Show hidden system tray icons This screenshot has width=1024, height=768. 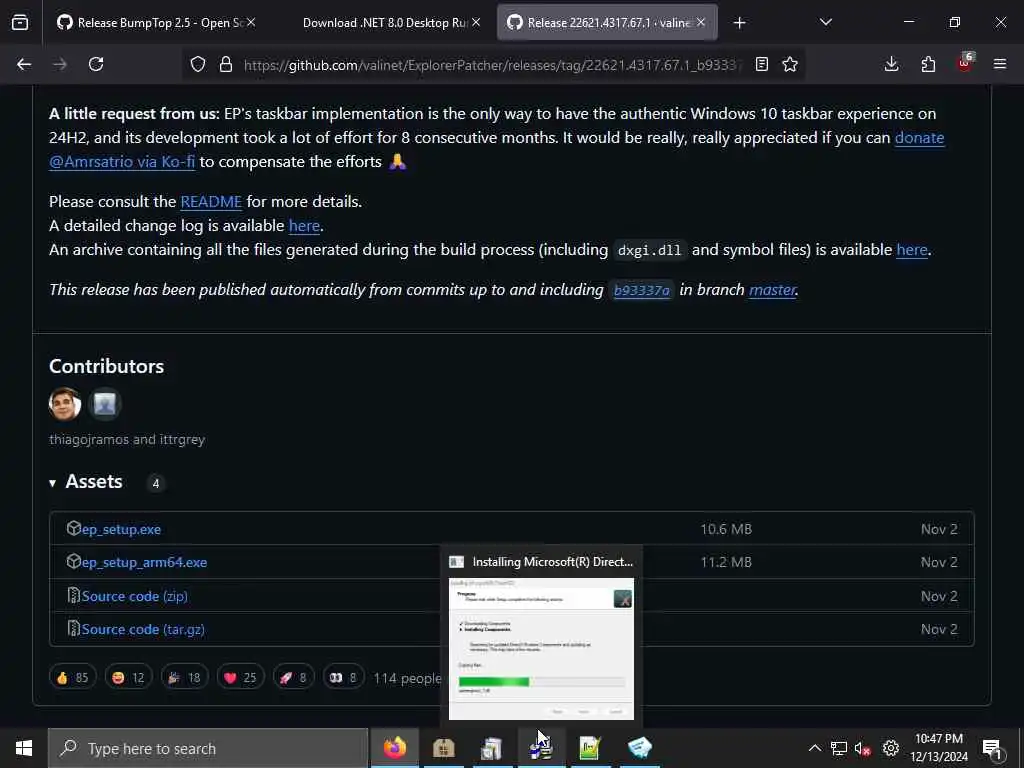pos(814,748)
